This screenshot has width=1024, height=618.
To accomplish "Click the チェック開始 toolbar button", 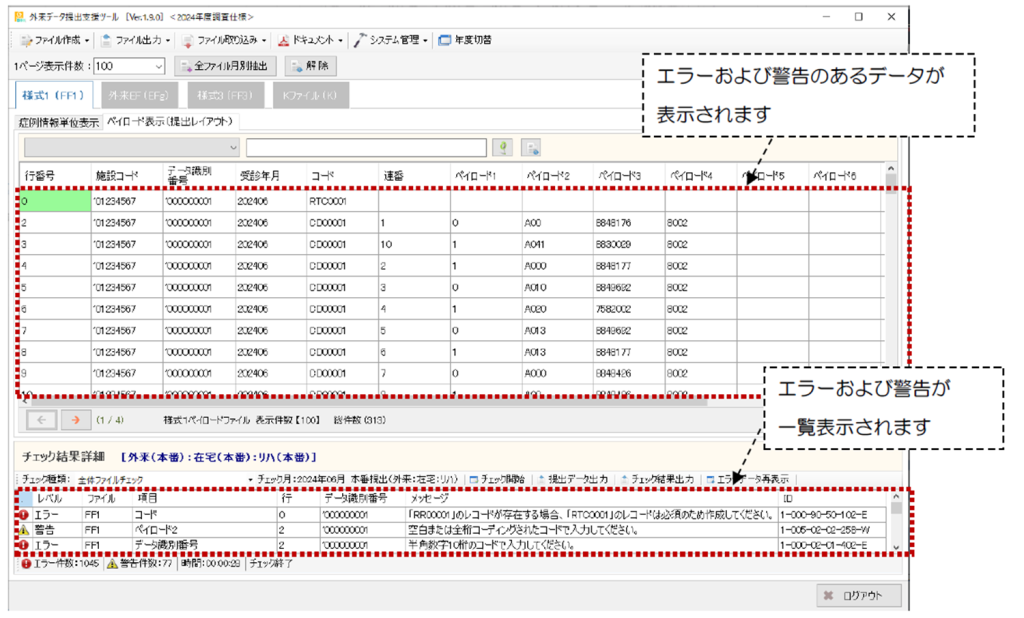I will pyautogui.click(x=497, y=480).
